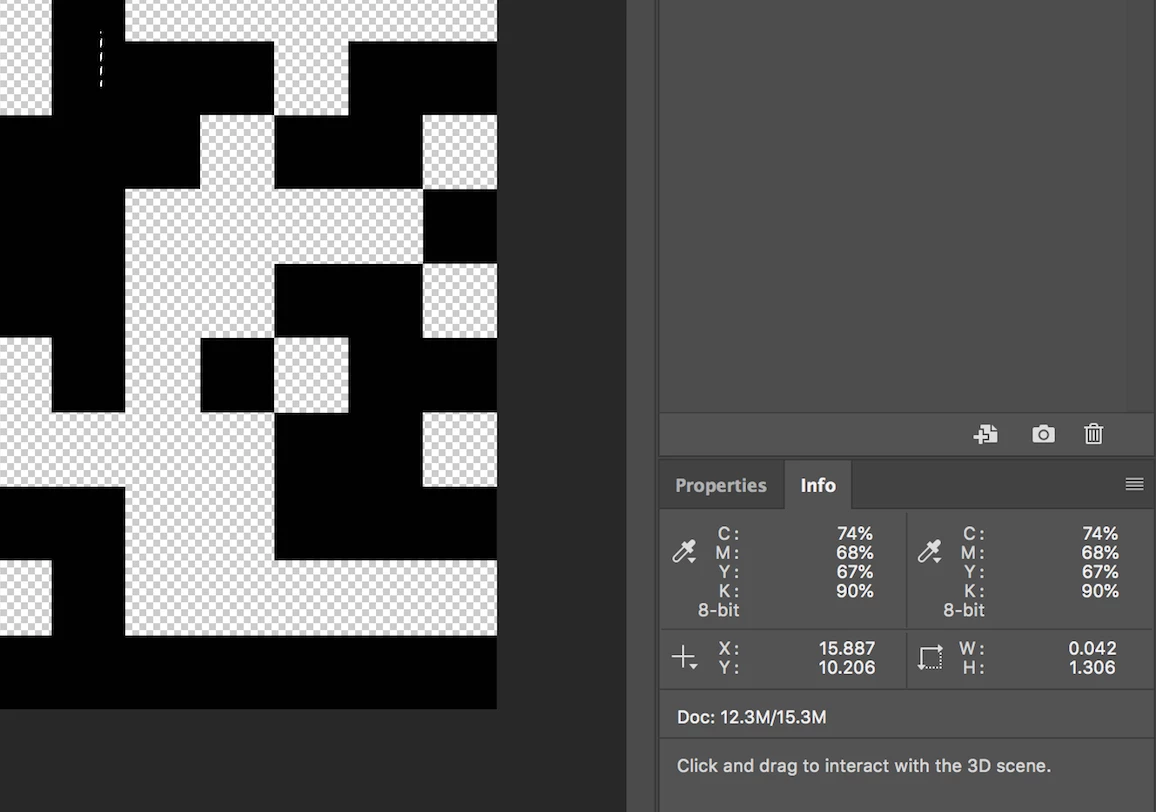Click the Y value 10.206
The height and width of the screenshot is (812, 1156).
click(846, 667)
